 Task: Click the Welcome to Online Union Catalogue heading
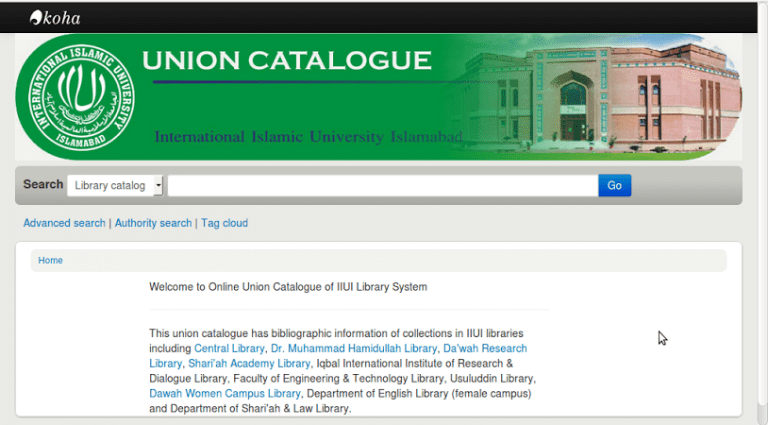click(x=288, y=287)
